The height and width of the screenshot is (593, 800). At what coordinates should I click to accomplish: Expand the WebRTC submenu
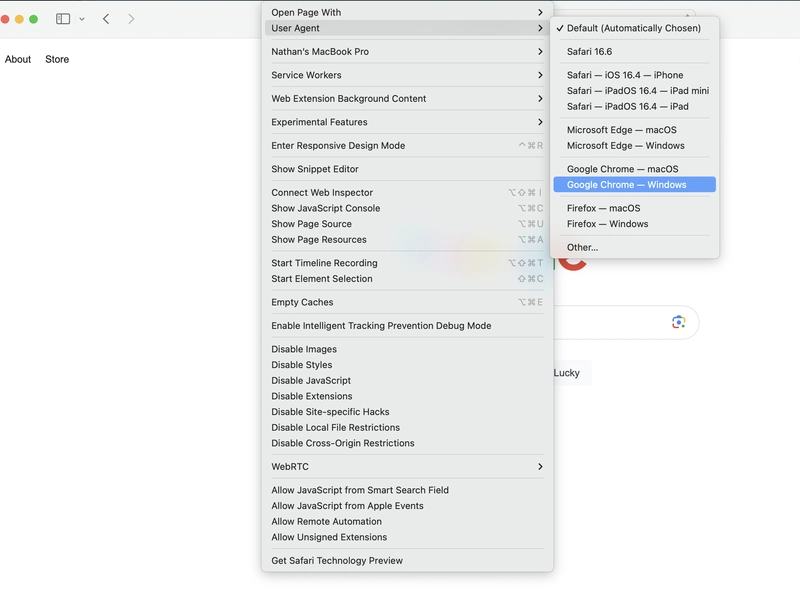pyautogui.click(x=407, y=466)
